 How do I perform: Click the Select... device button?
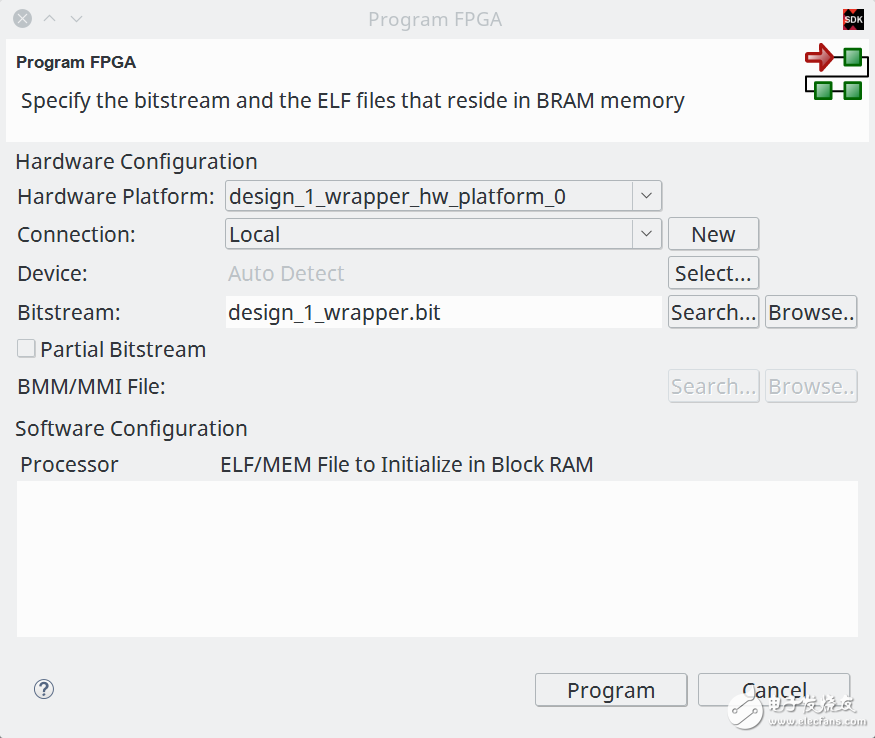713,273
